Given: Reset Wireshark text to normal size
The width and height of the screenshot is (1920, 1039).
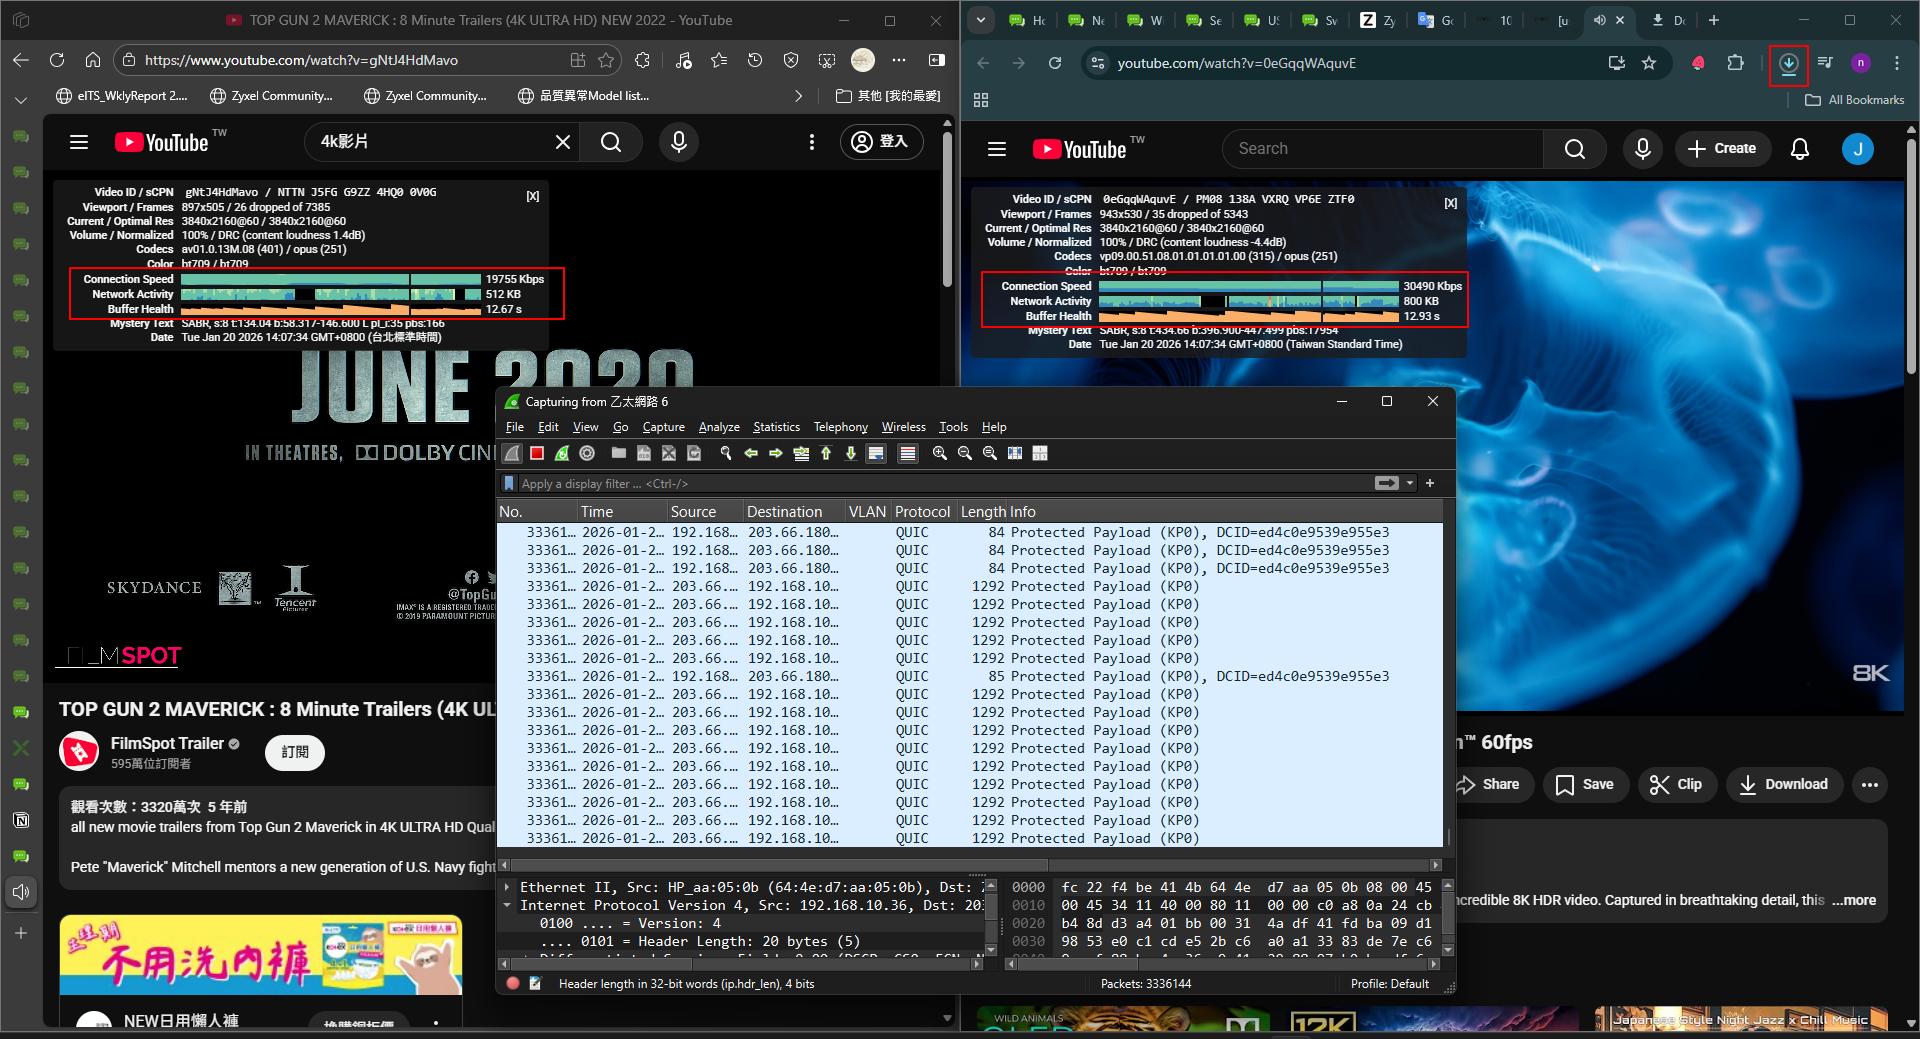Looking at the screenshot, I should click(990, 453).
